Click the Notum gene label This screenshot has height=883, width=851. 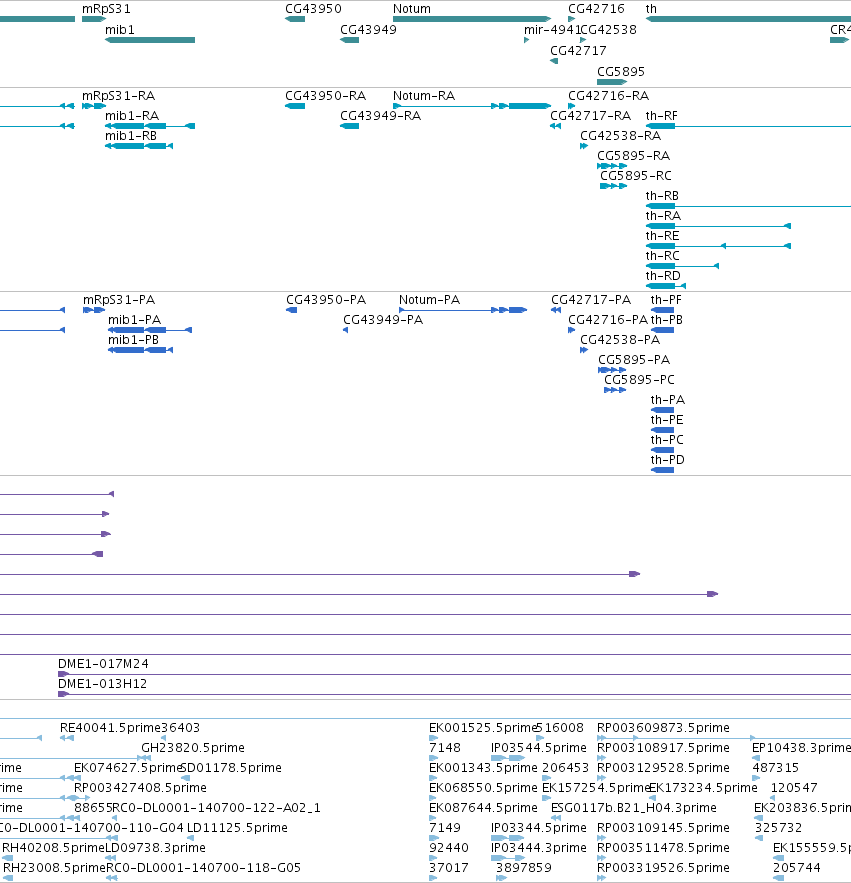[x=412, y=9]
